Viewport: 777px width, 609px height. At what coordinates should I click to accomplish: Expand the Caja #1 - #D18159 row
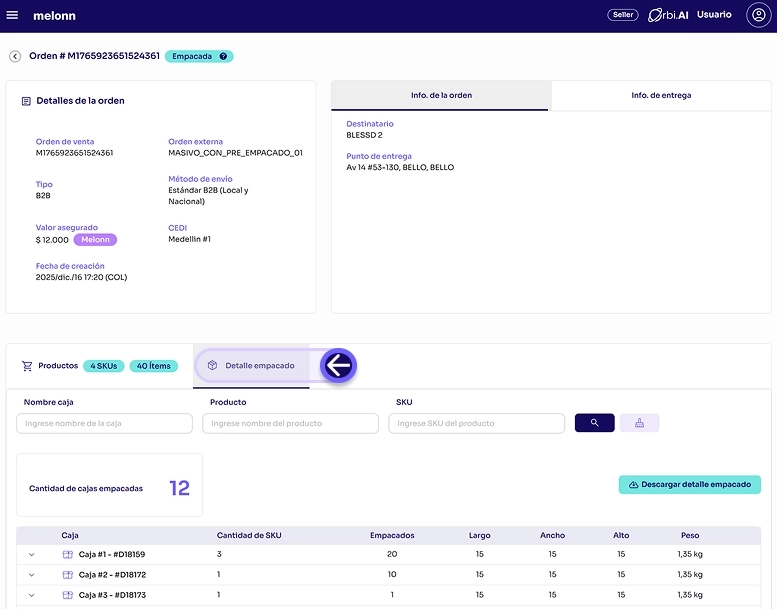(31, 554)
